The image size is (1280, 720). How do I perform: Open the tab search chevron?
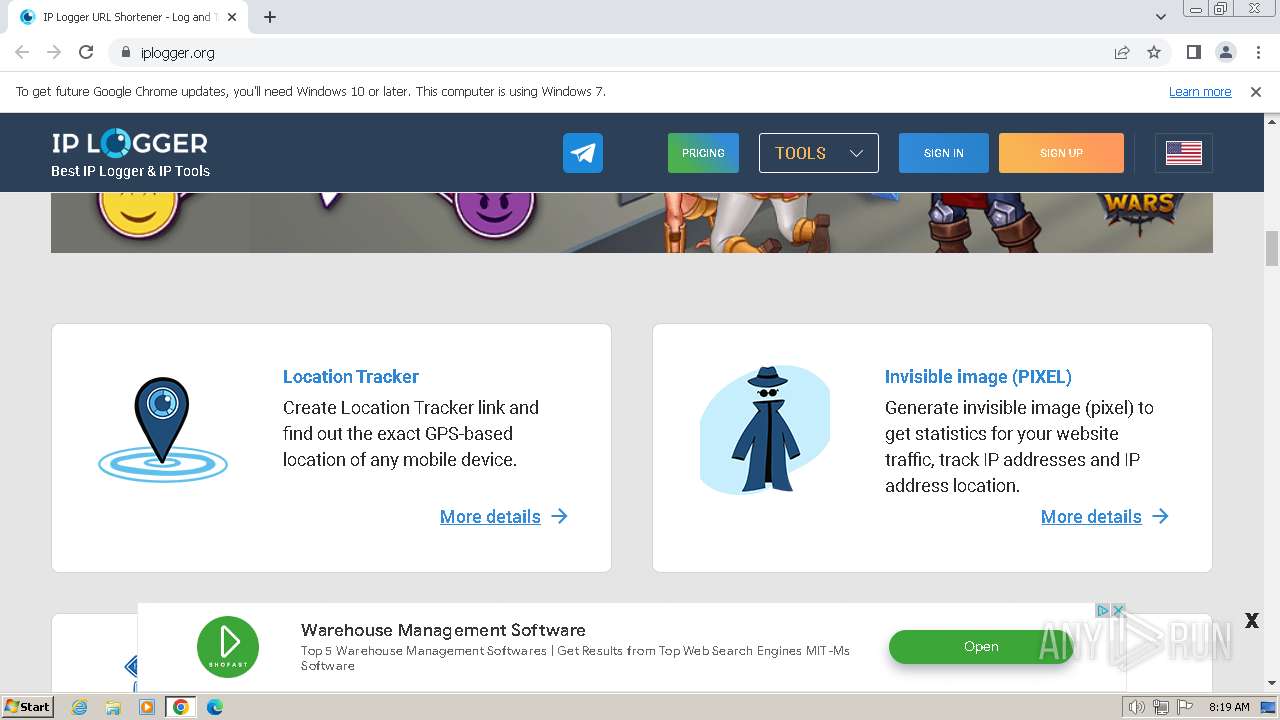tap(1161, 17)
